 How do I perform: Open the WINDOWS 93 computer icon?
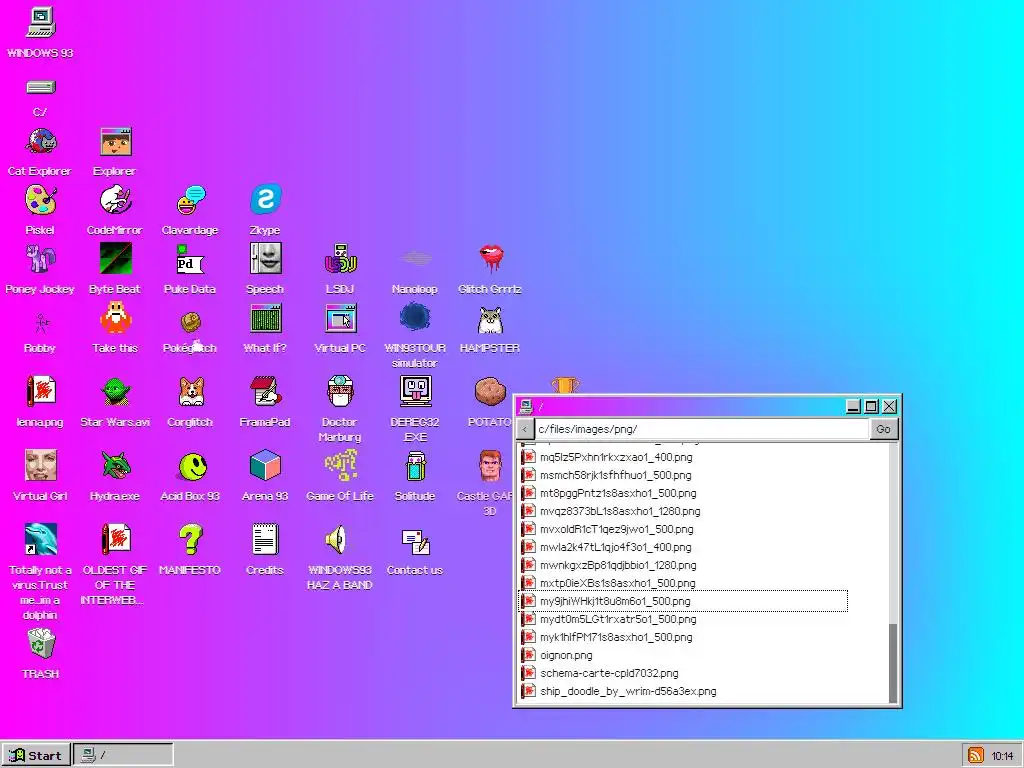(x=40, y=23)
